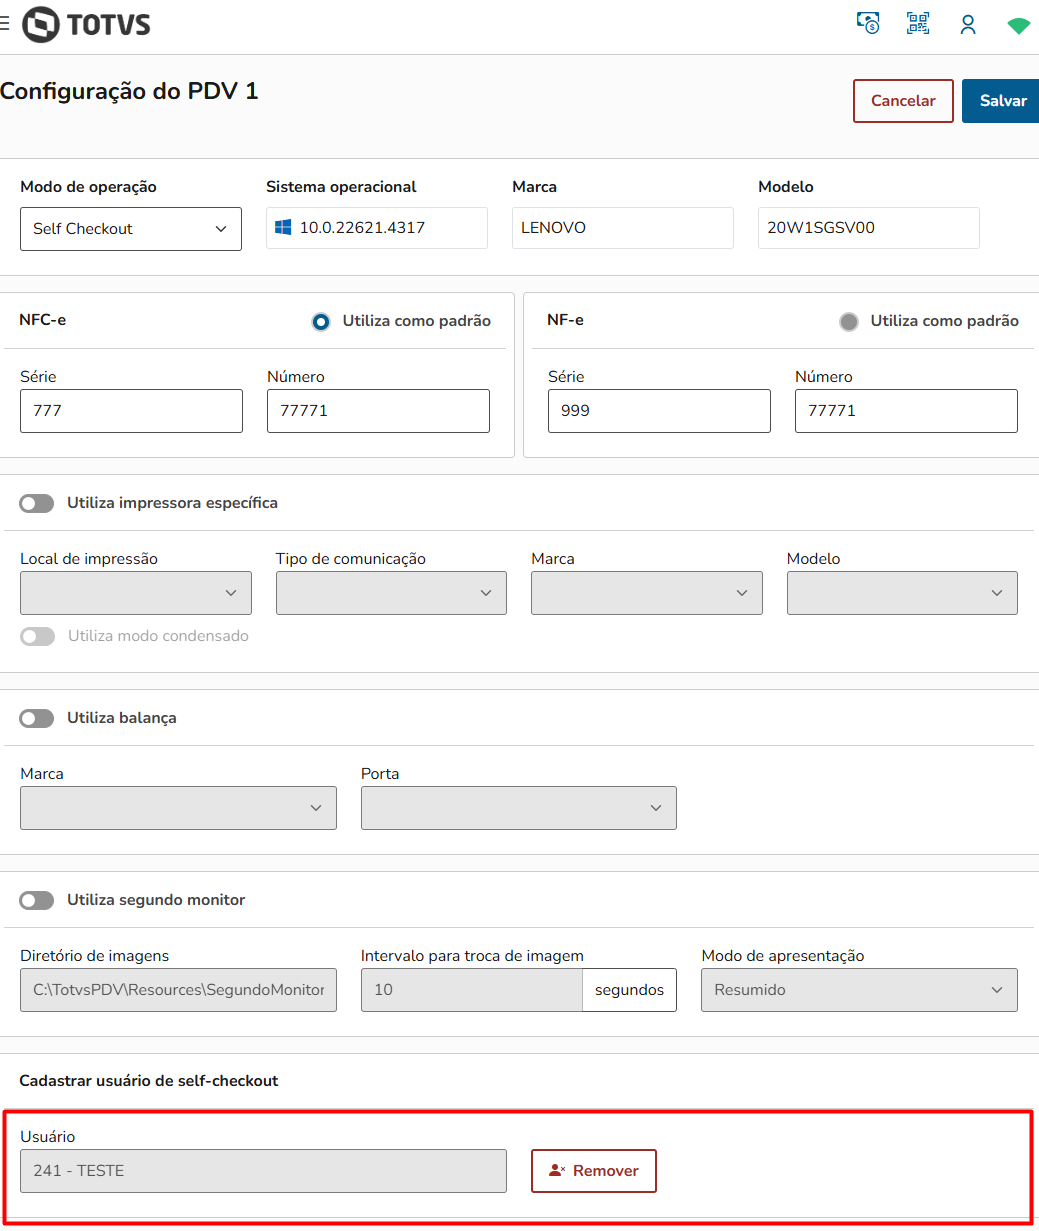Click the green connection status icon

[1018, 26]
